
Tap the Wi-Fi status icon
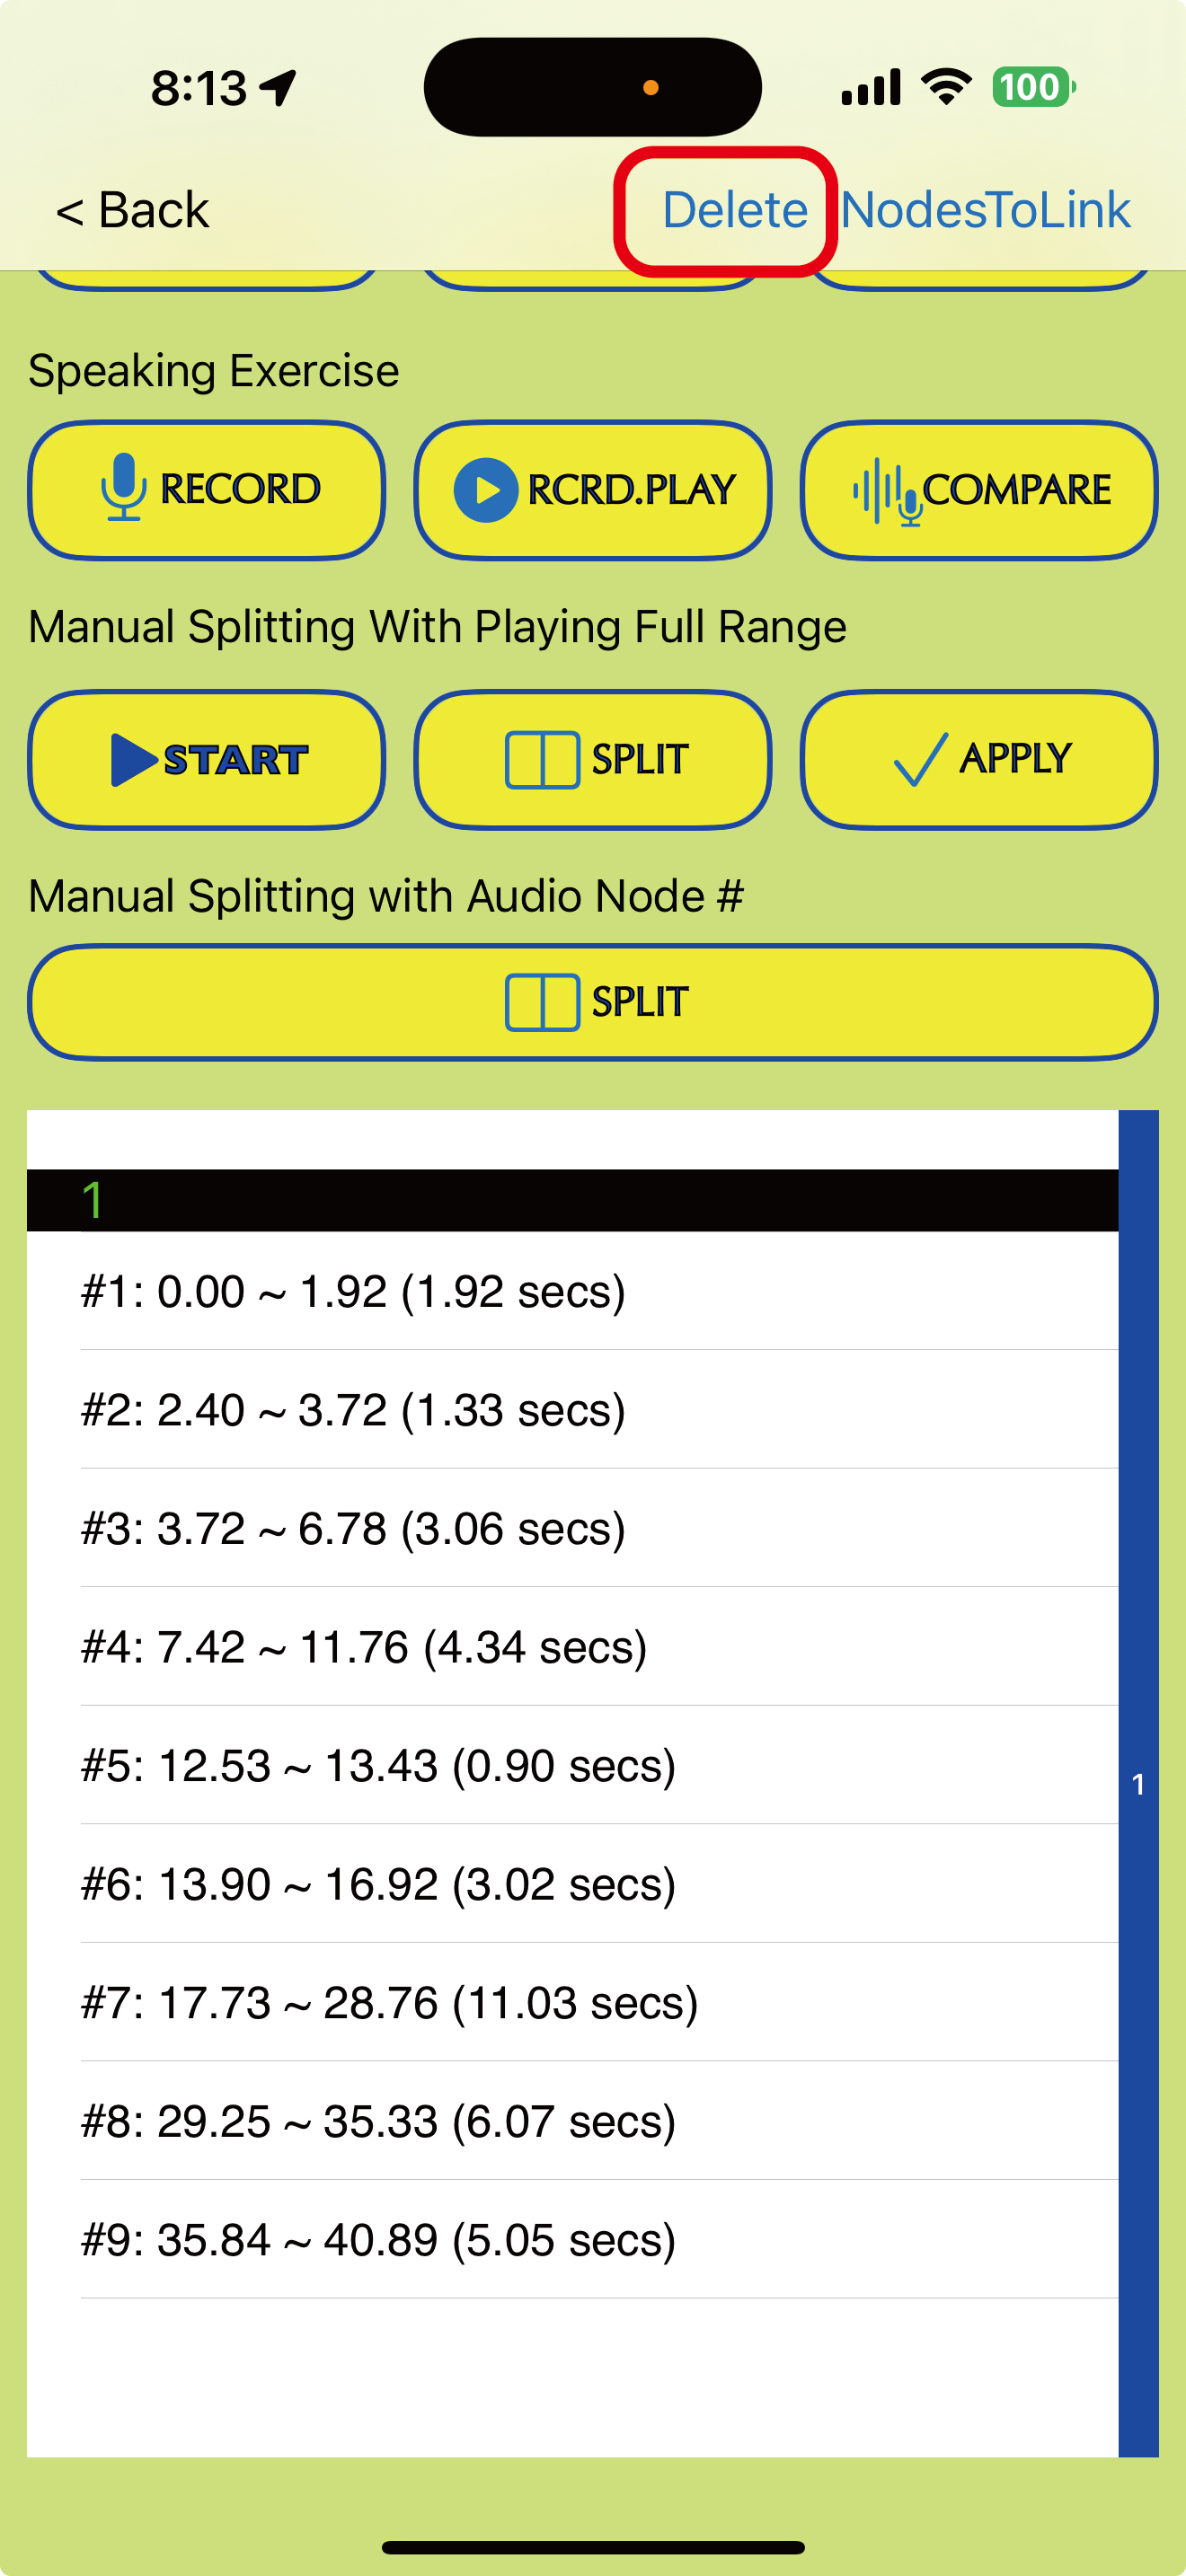(x=946, y=87)
